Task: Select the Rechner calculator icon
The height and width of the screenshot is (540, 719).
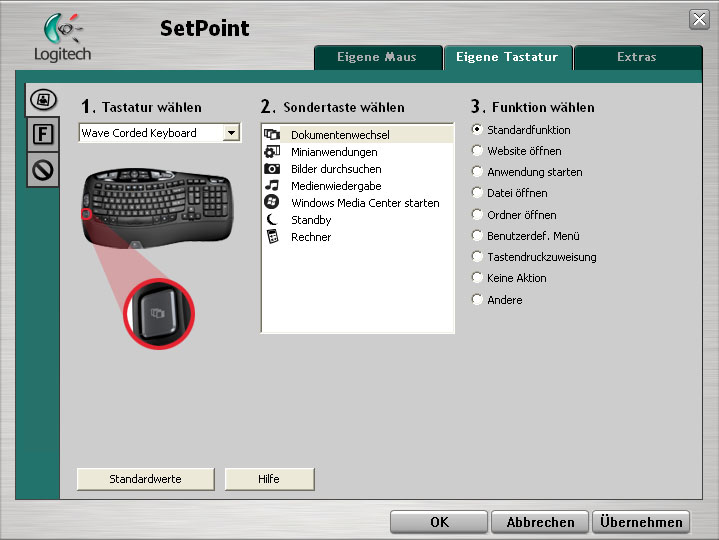Action: click(x=271, y=237)
